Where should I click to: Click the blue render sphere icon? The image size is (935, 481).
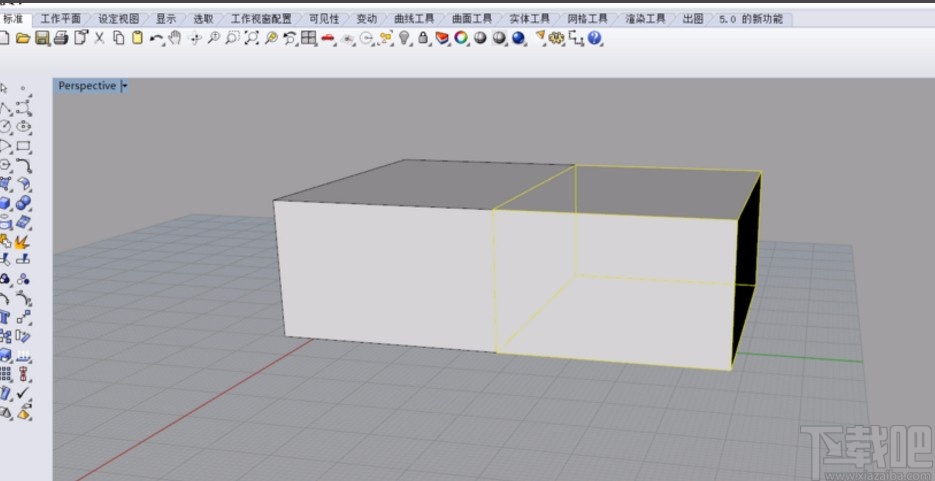click(x=518, y=39)
